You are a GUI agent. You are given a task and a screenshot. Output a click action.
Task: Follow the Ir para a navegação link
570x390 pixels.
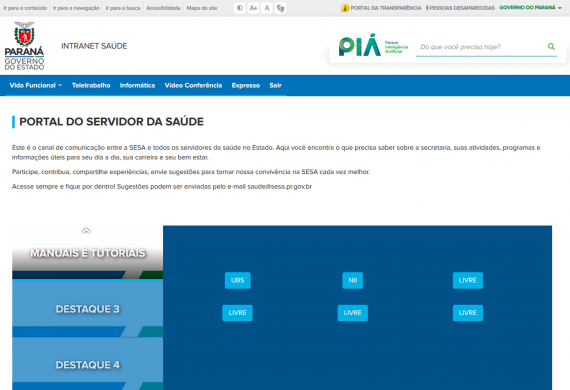pos(76,8)
